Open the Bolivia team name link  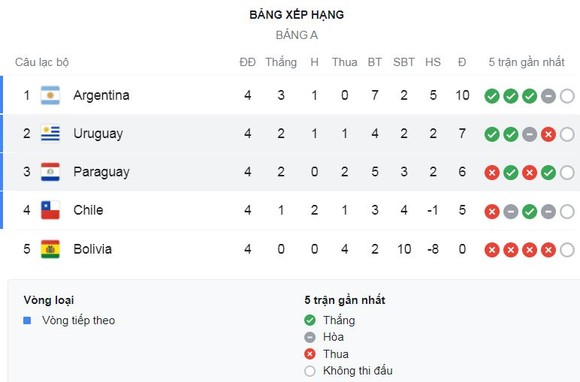92,249
